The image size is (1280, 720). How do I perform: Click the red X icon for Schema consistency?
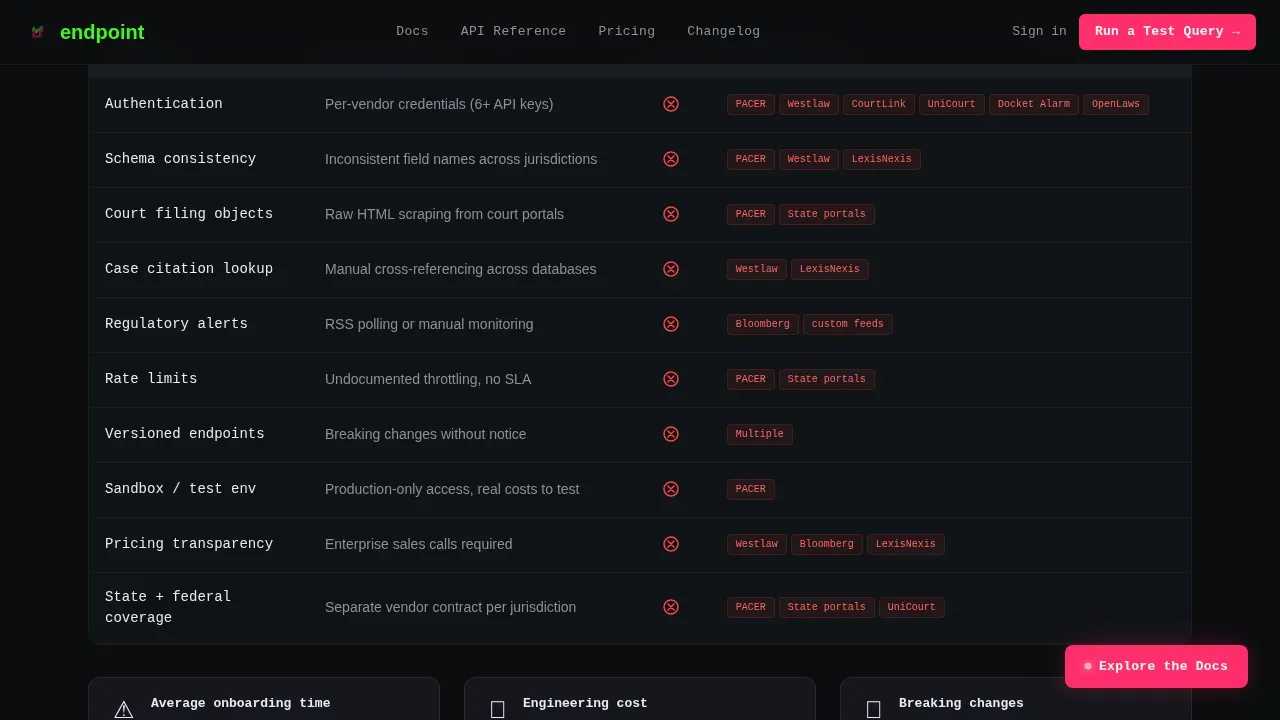click(671, 159)
